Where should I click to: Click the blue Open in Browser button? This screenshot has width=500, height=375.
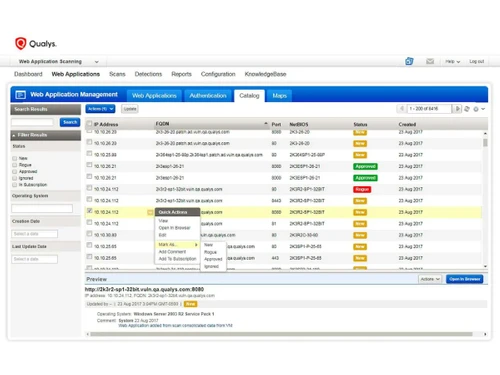coord(465,279)
